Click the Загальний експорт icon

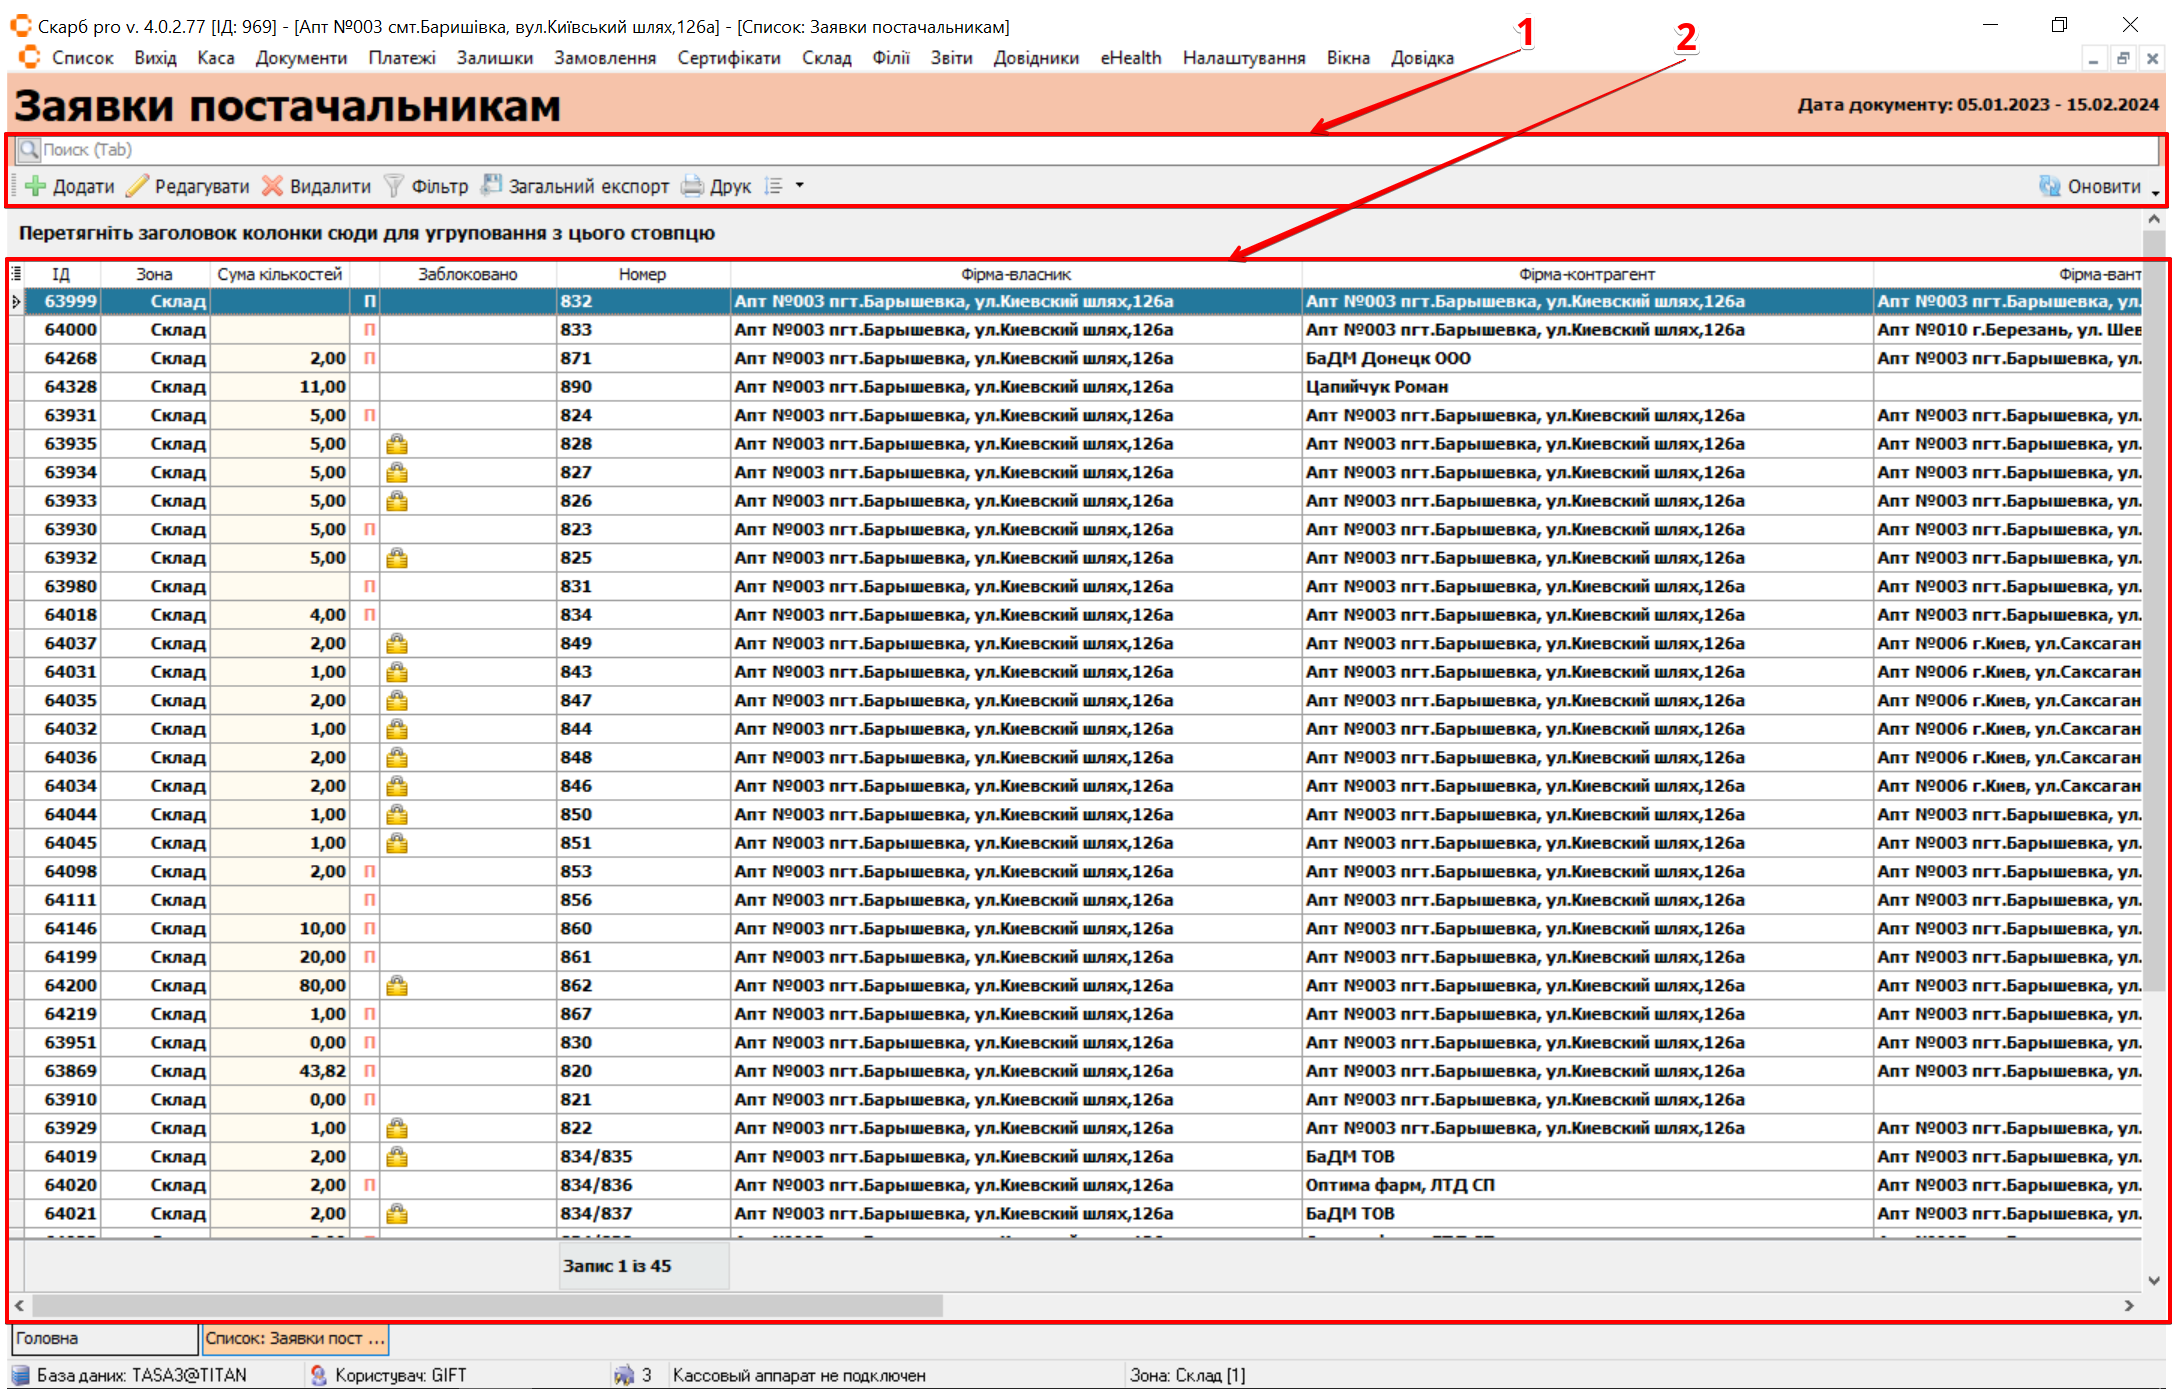click(491, 185)
